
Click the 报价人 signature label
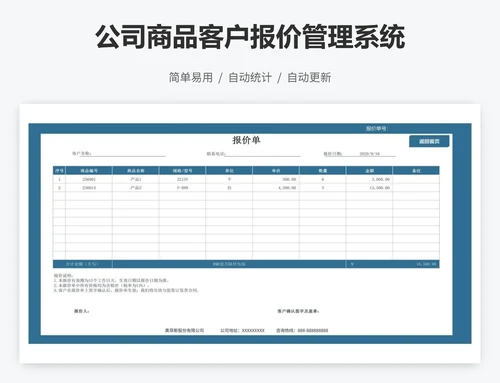82,311
